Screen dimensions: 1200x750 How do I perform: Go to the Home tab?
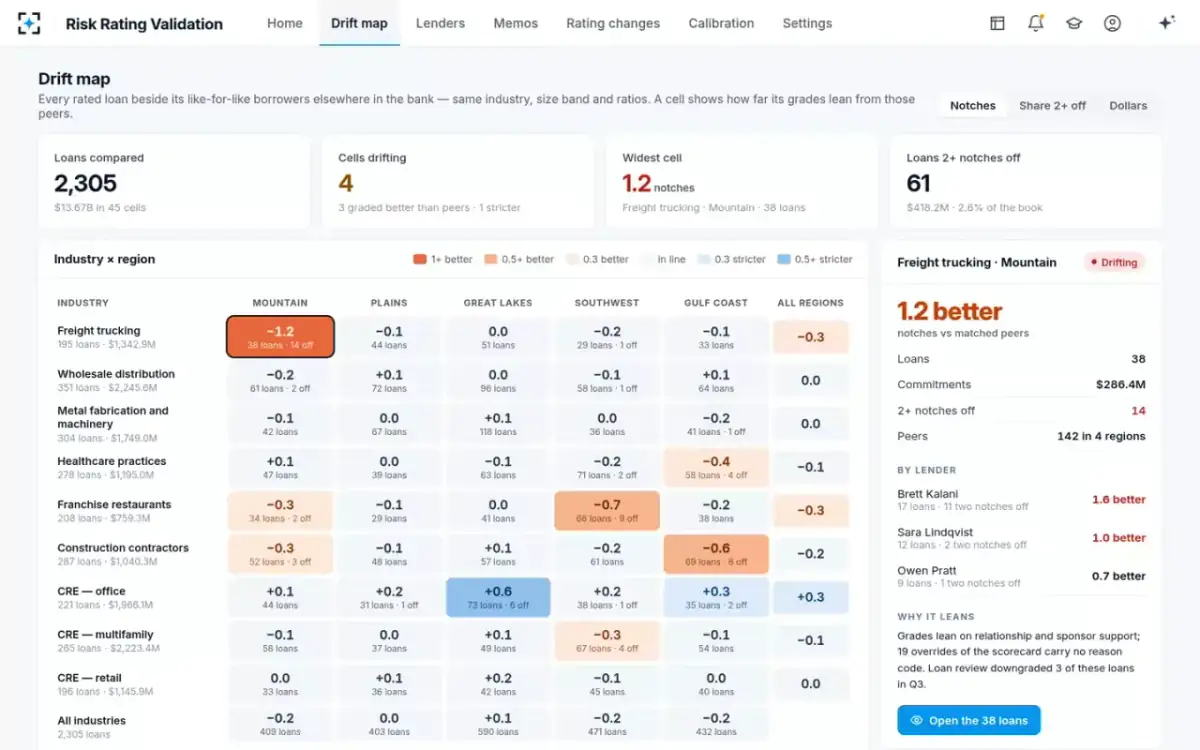click(x=285, y=23)
